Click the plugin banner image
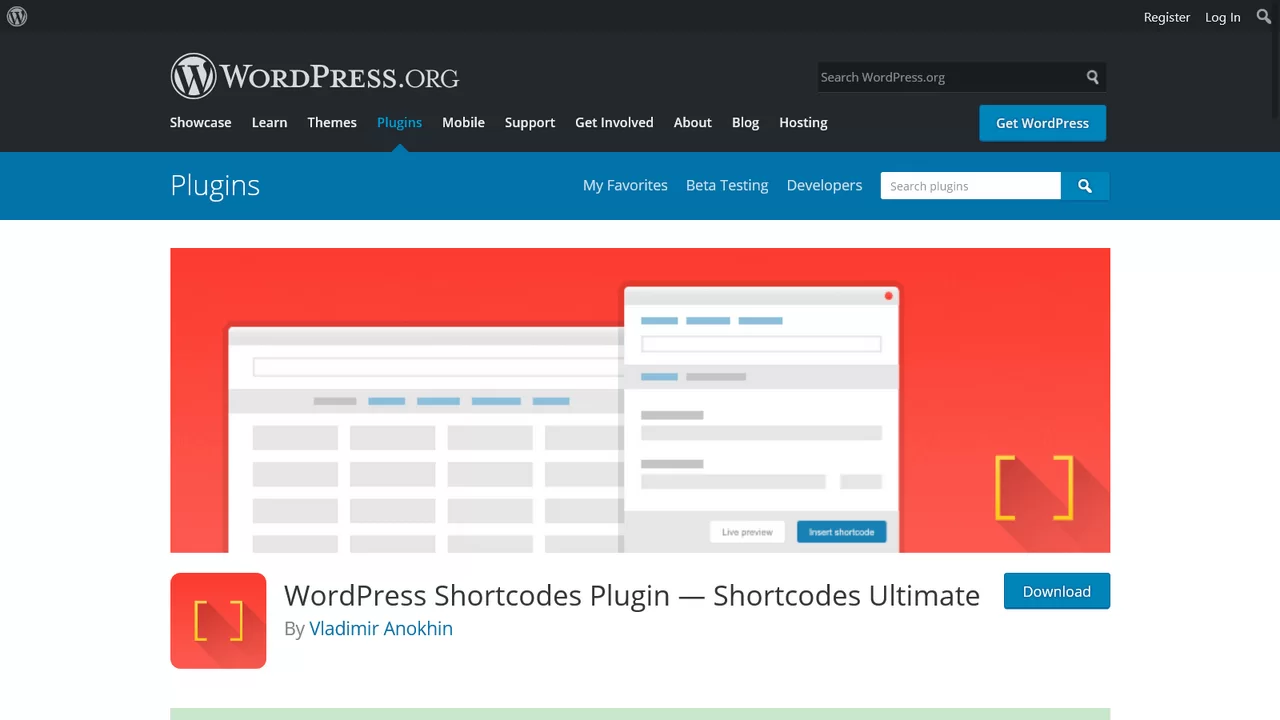The height and width of the screenshot is (720, 1280). click(640, 400)
